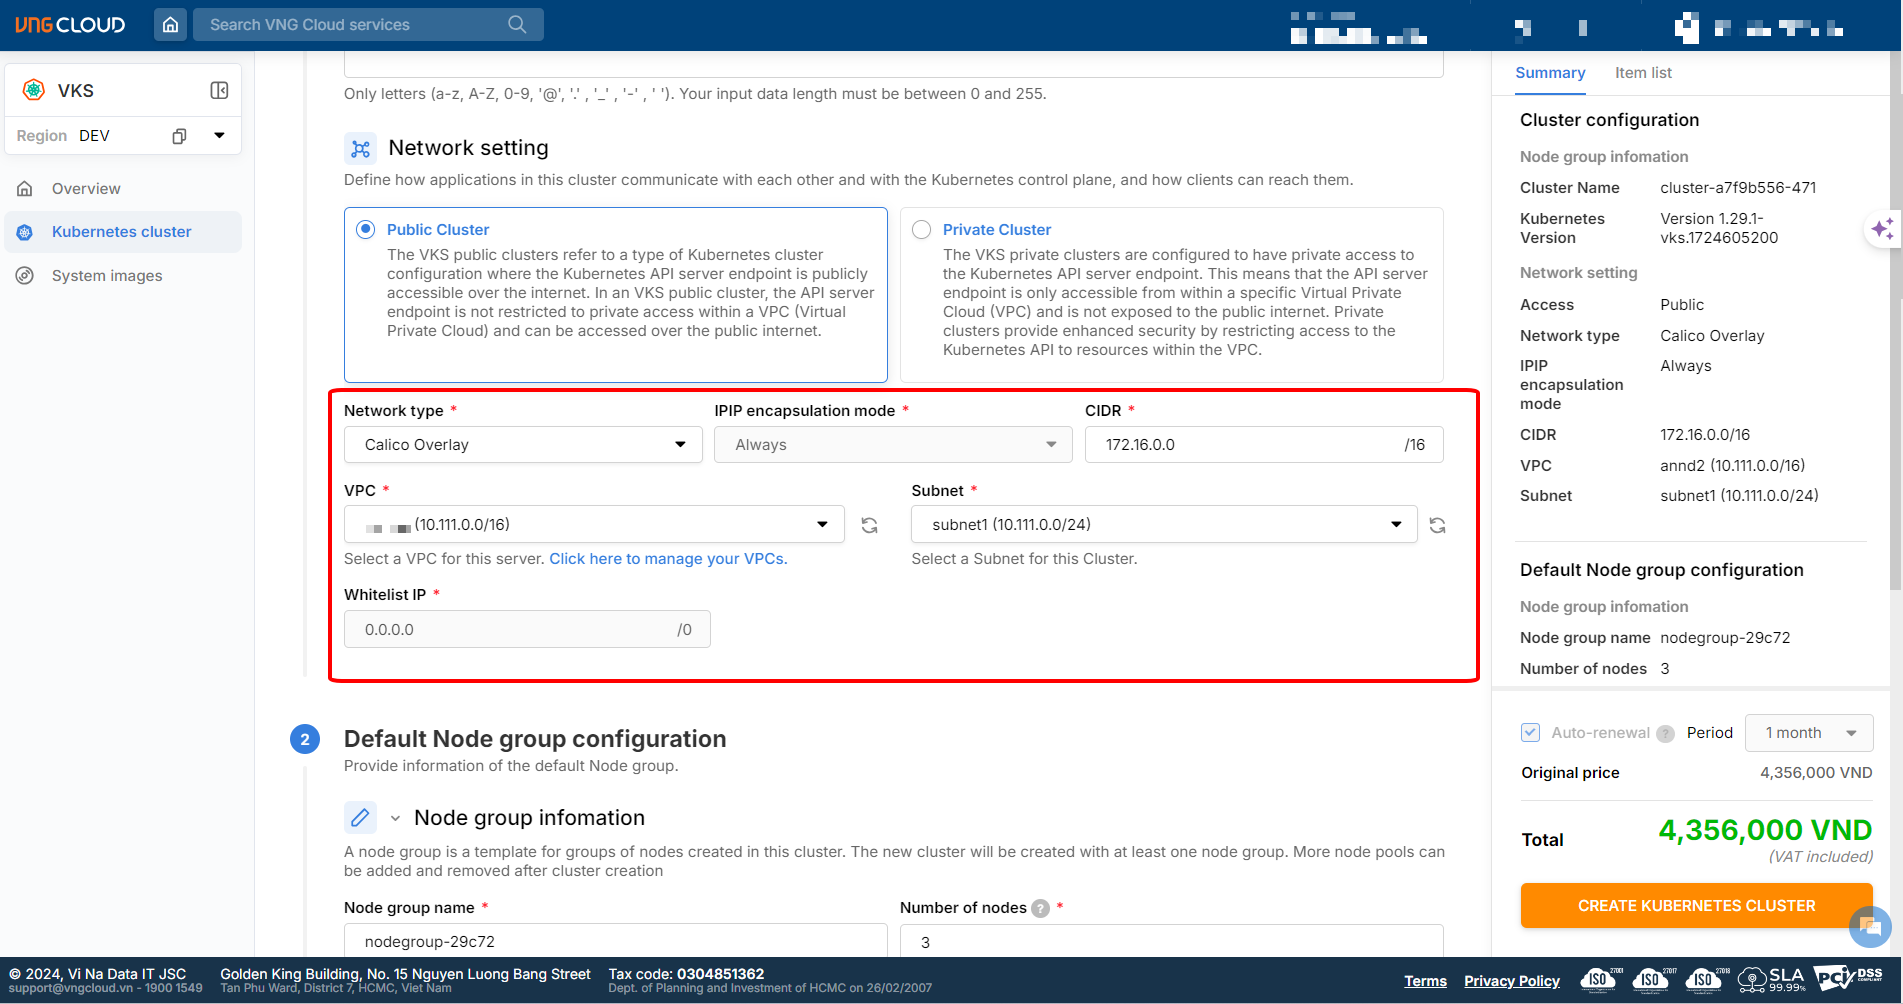
Task: Open the chat support bubble icon
Action: click(x=1869, y=926)
